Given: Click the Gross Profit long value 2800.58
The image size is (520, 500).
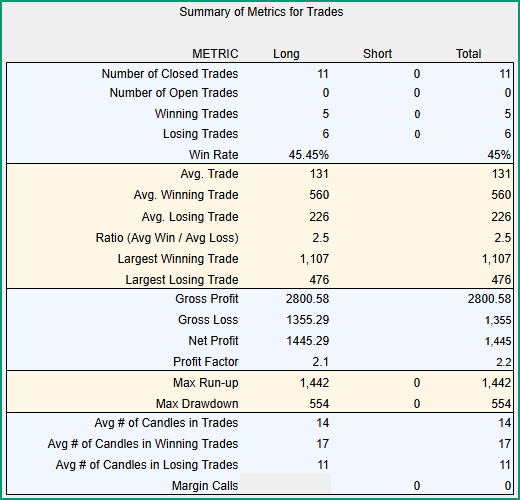Looking at the screenshot, I should click(307, 299).
